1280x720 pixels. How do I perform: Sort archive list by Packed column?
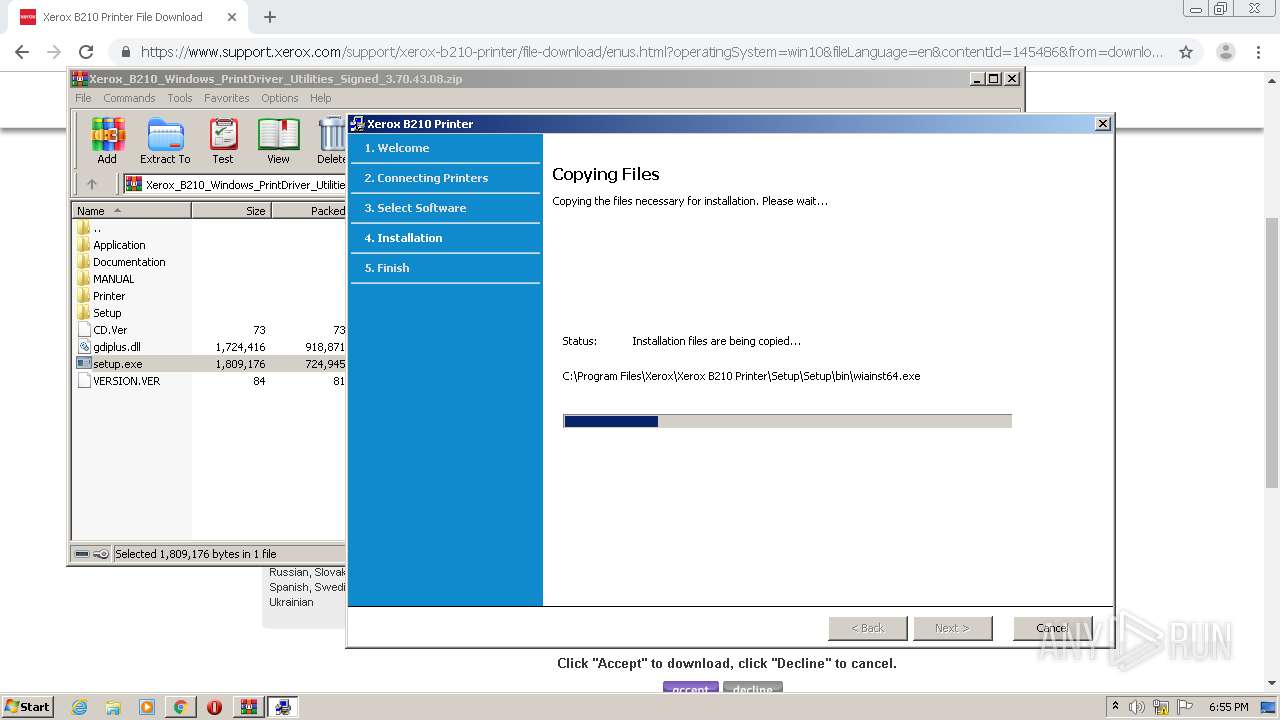[x=309, y=210]
